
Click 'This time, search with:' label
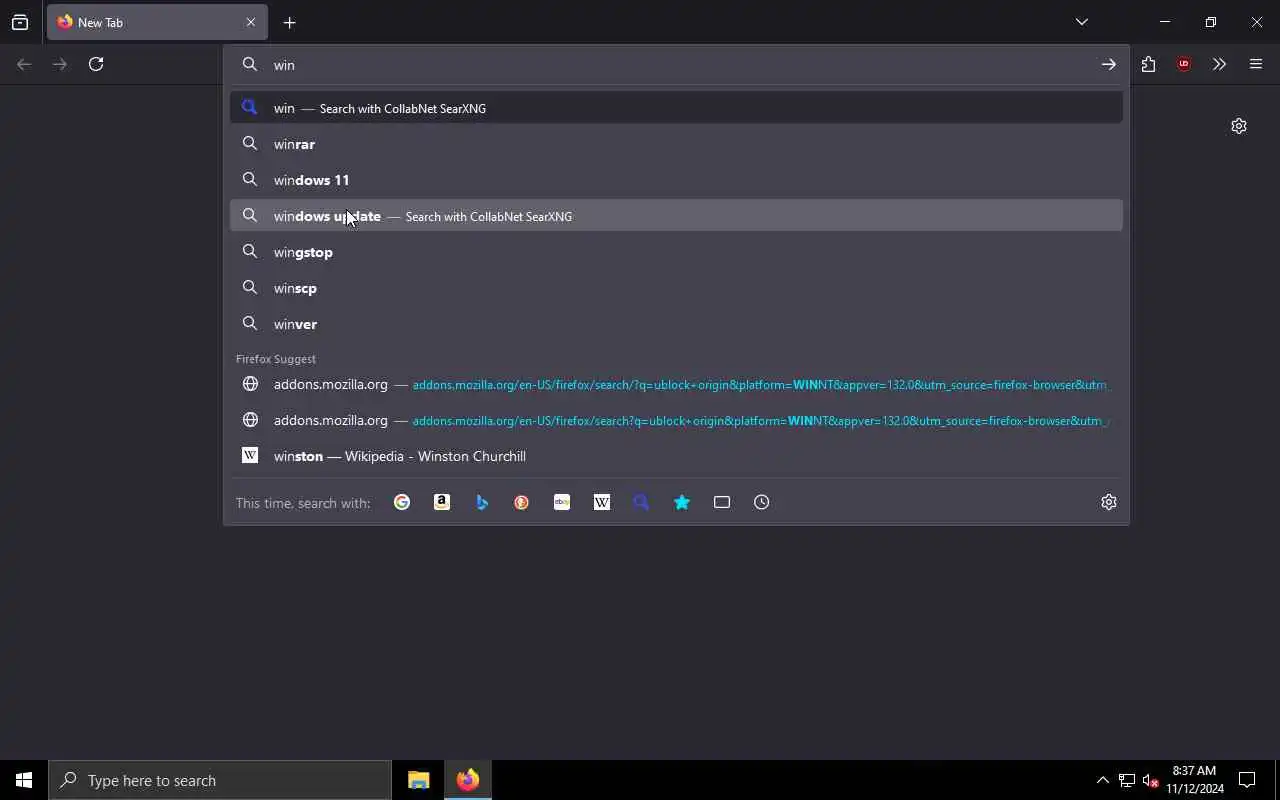tap(303, 503)
